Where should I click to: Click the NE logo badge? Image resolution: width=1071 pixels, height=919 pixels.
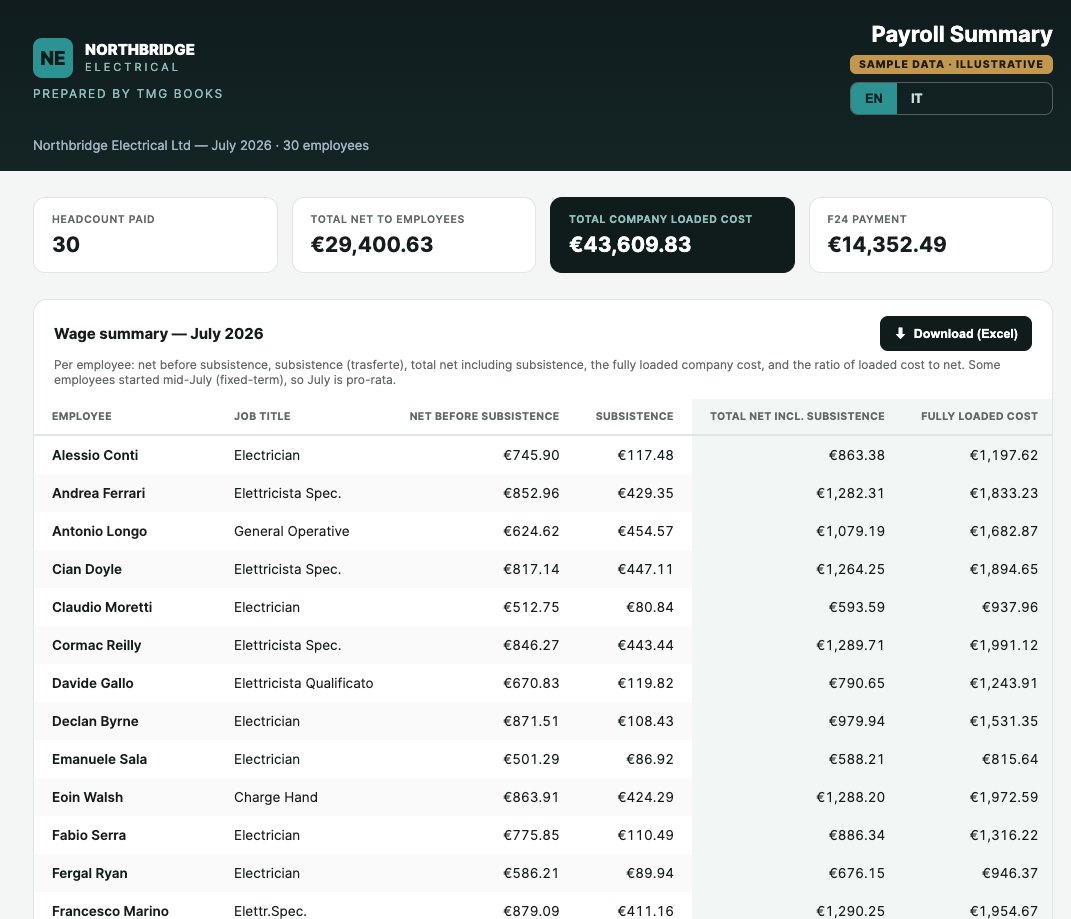[x=53, y=58]
